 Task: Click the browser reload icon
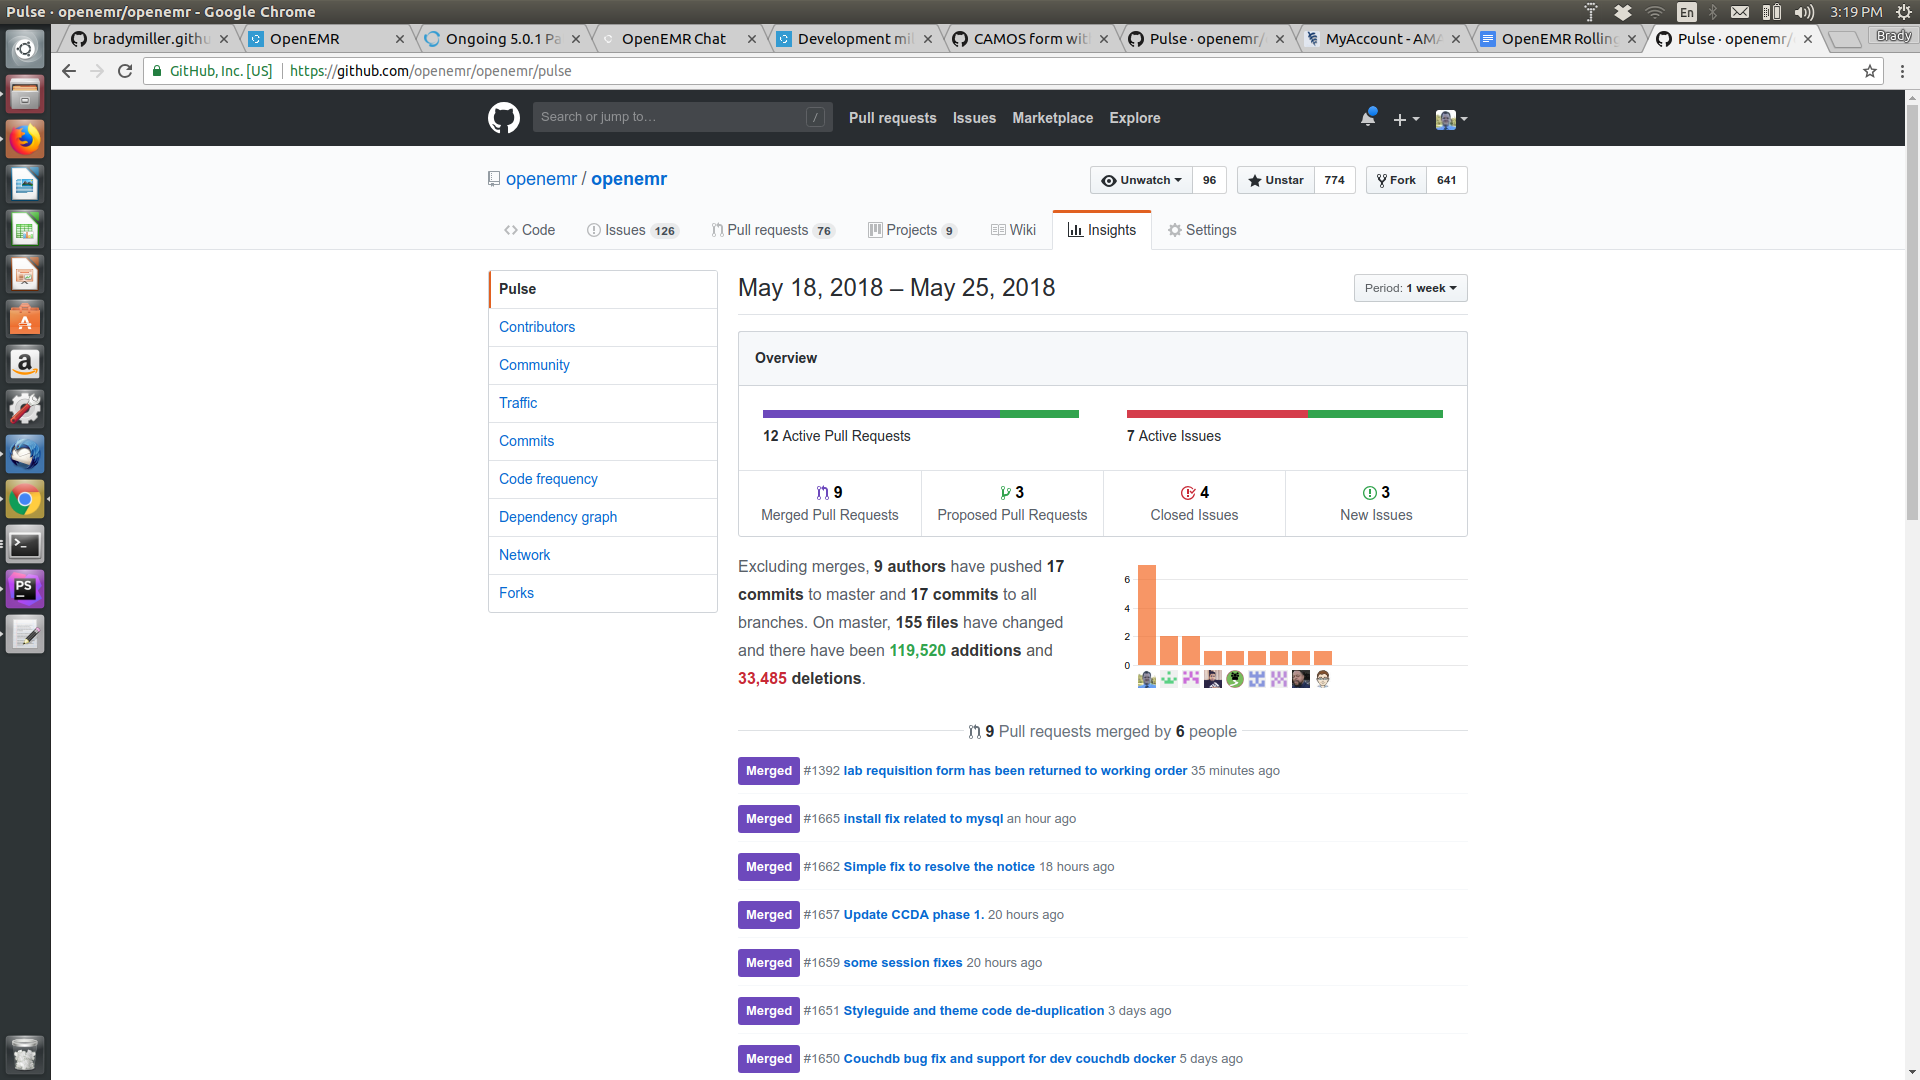[125, 71]
